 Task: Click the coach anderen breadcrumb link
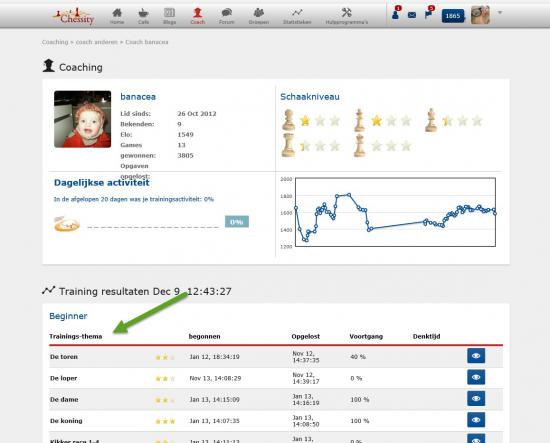click(96, 42)
